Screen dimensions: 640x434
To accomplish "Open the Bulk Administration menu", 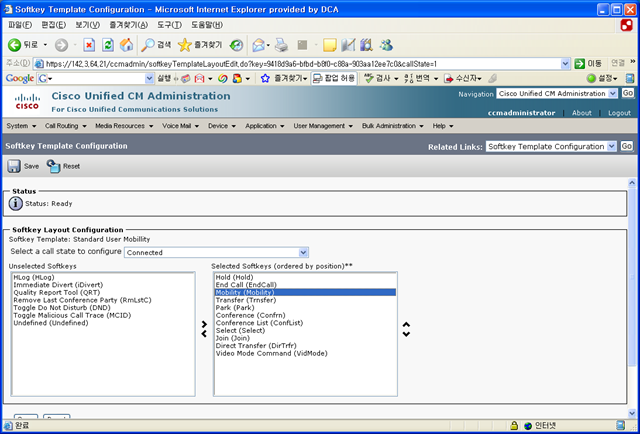I will (x=393, y=126).
